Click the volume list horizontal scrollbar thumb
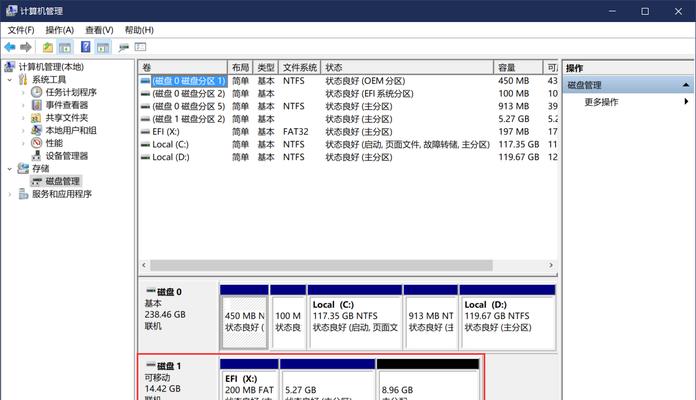Viewport: 696px width, 400px height. click(321, 265)
